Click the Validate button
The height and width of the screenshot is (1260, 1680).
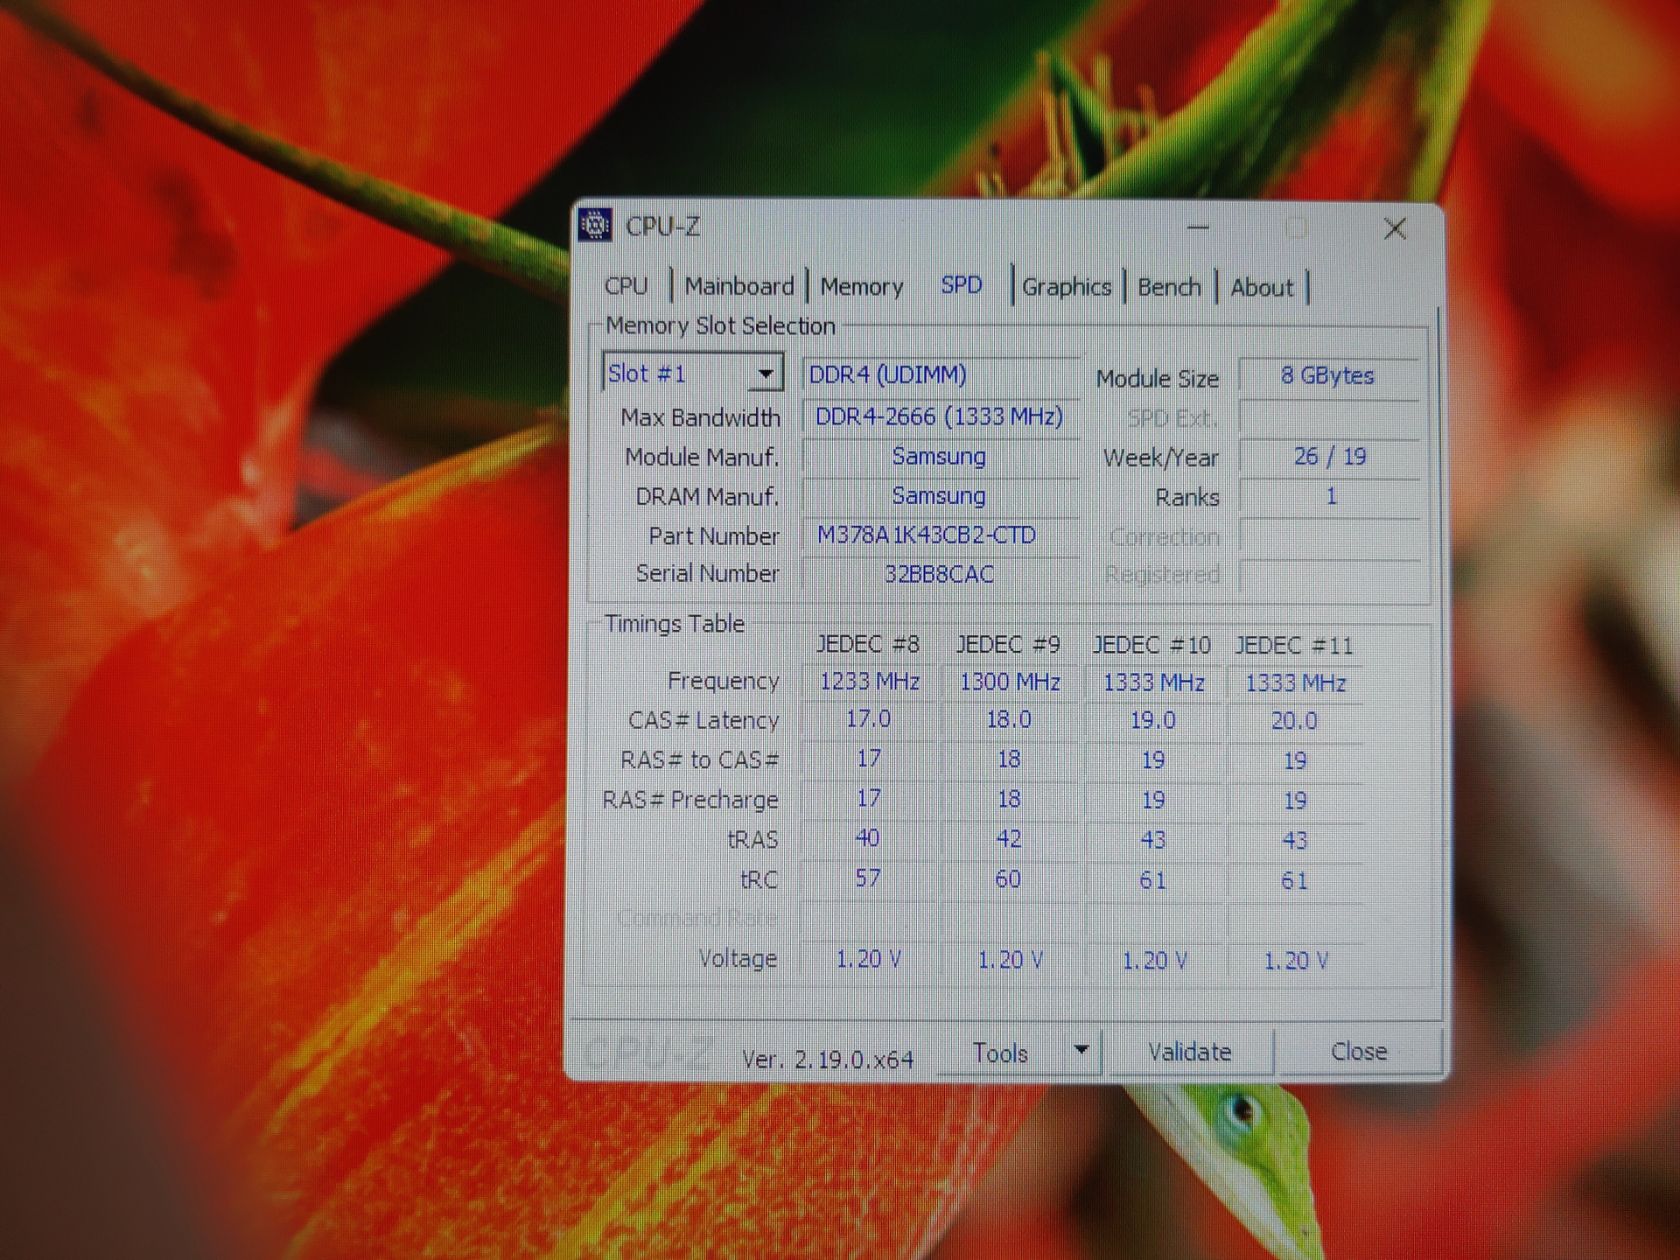(1190, 1052)
